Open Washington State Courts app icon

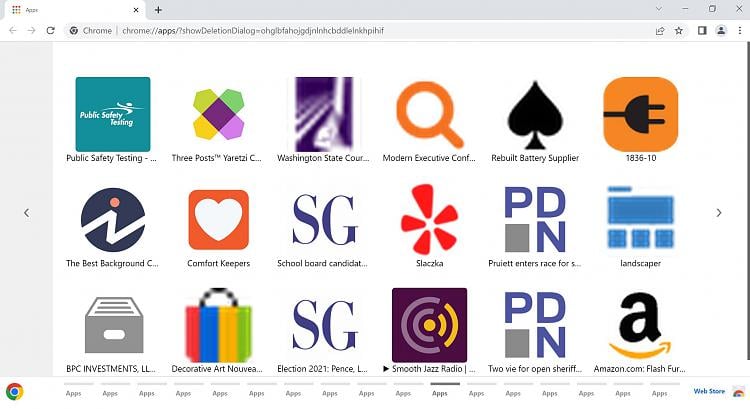pyautogui.click(x=324, y=114)
